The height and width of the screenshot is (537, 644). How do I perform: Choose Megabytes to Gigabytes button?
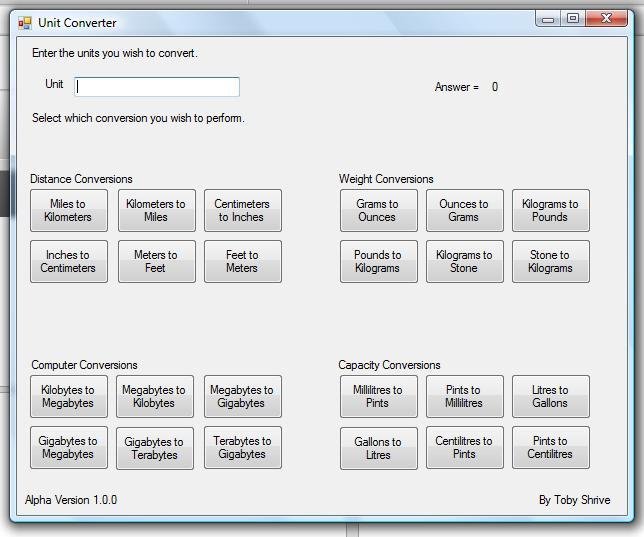pyautogui.click(x=243, y=396)
